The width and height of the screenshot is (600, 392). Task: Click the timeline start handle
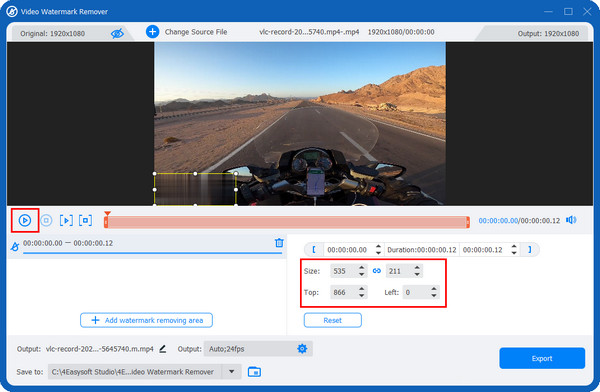tap(106, 222)
